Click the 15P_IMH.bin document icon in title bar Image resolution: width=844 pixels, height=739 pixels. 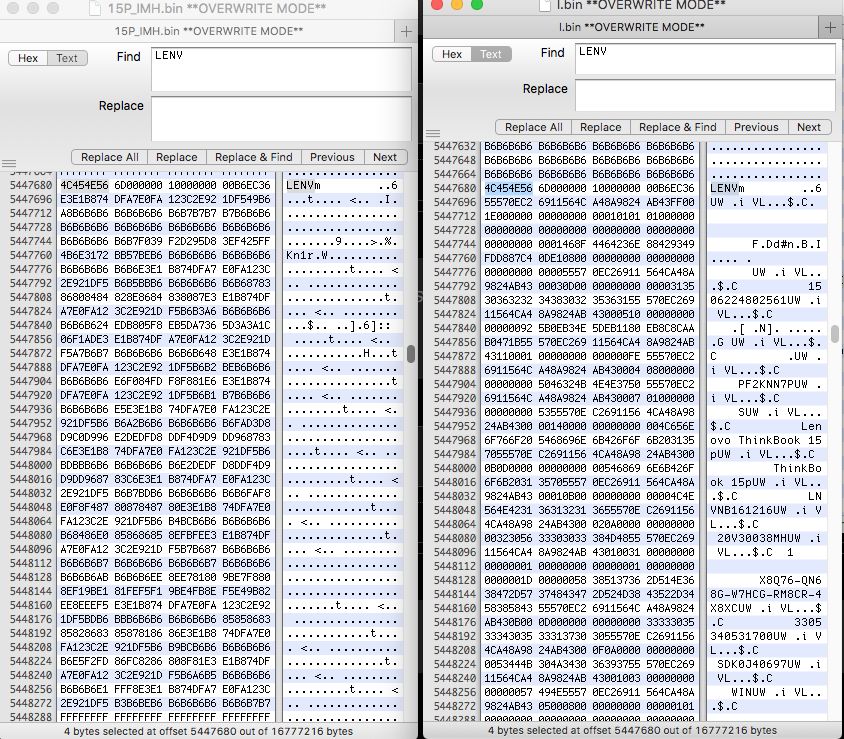tap(95, 9)
